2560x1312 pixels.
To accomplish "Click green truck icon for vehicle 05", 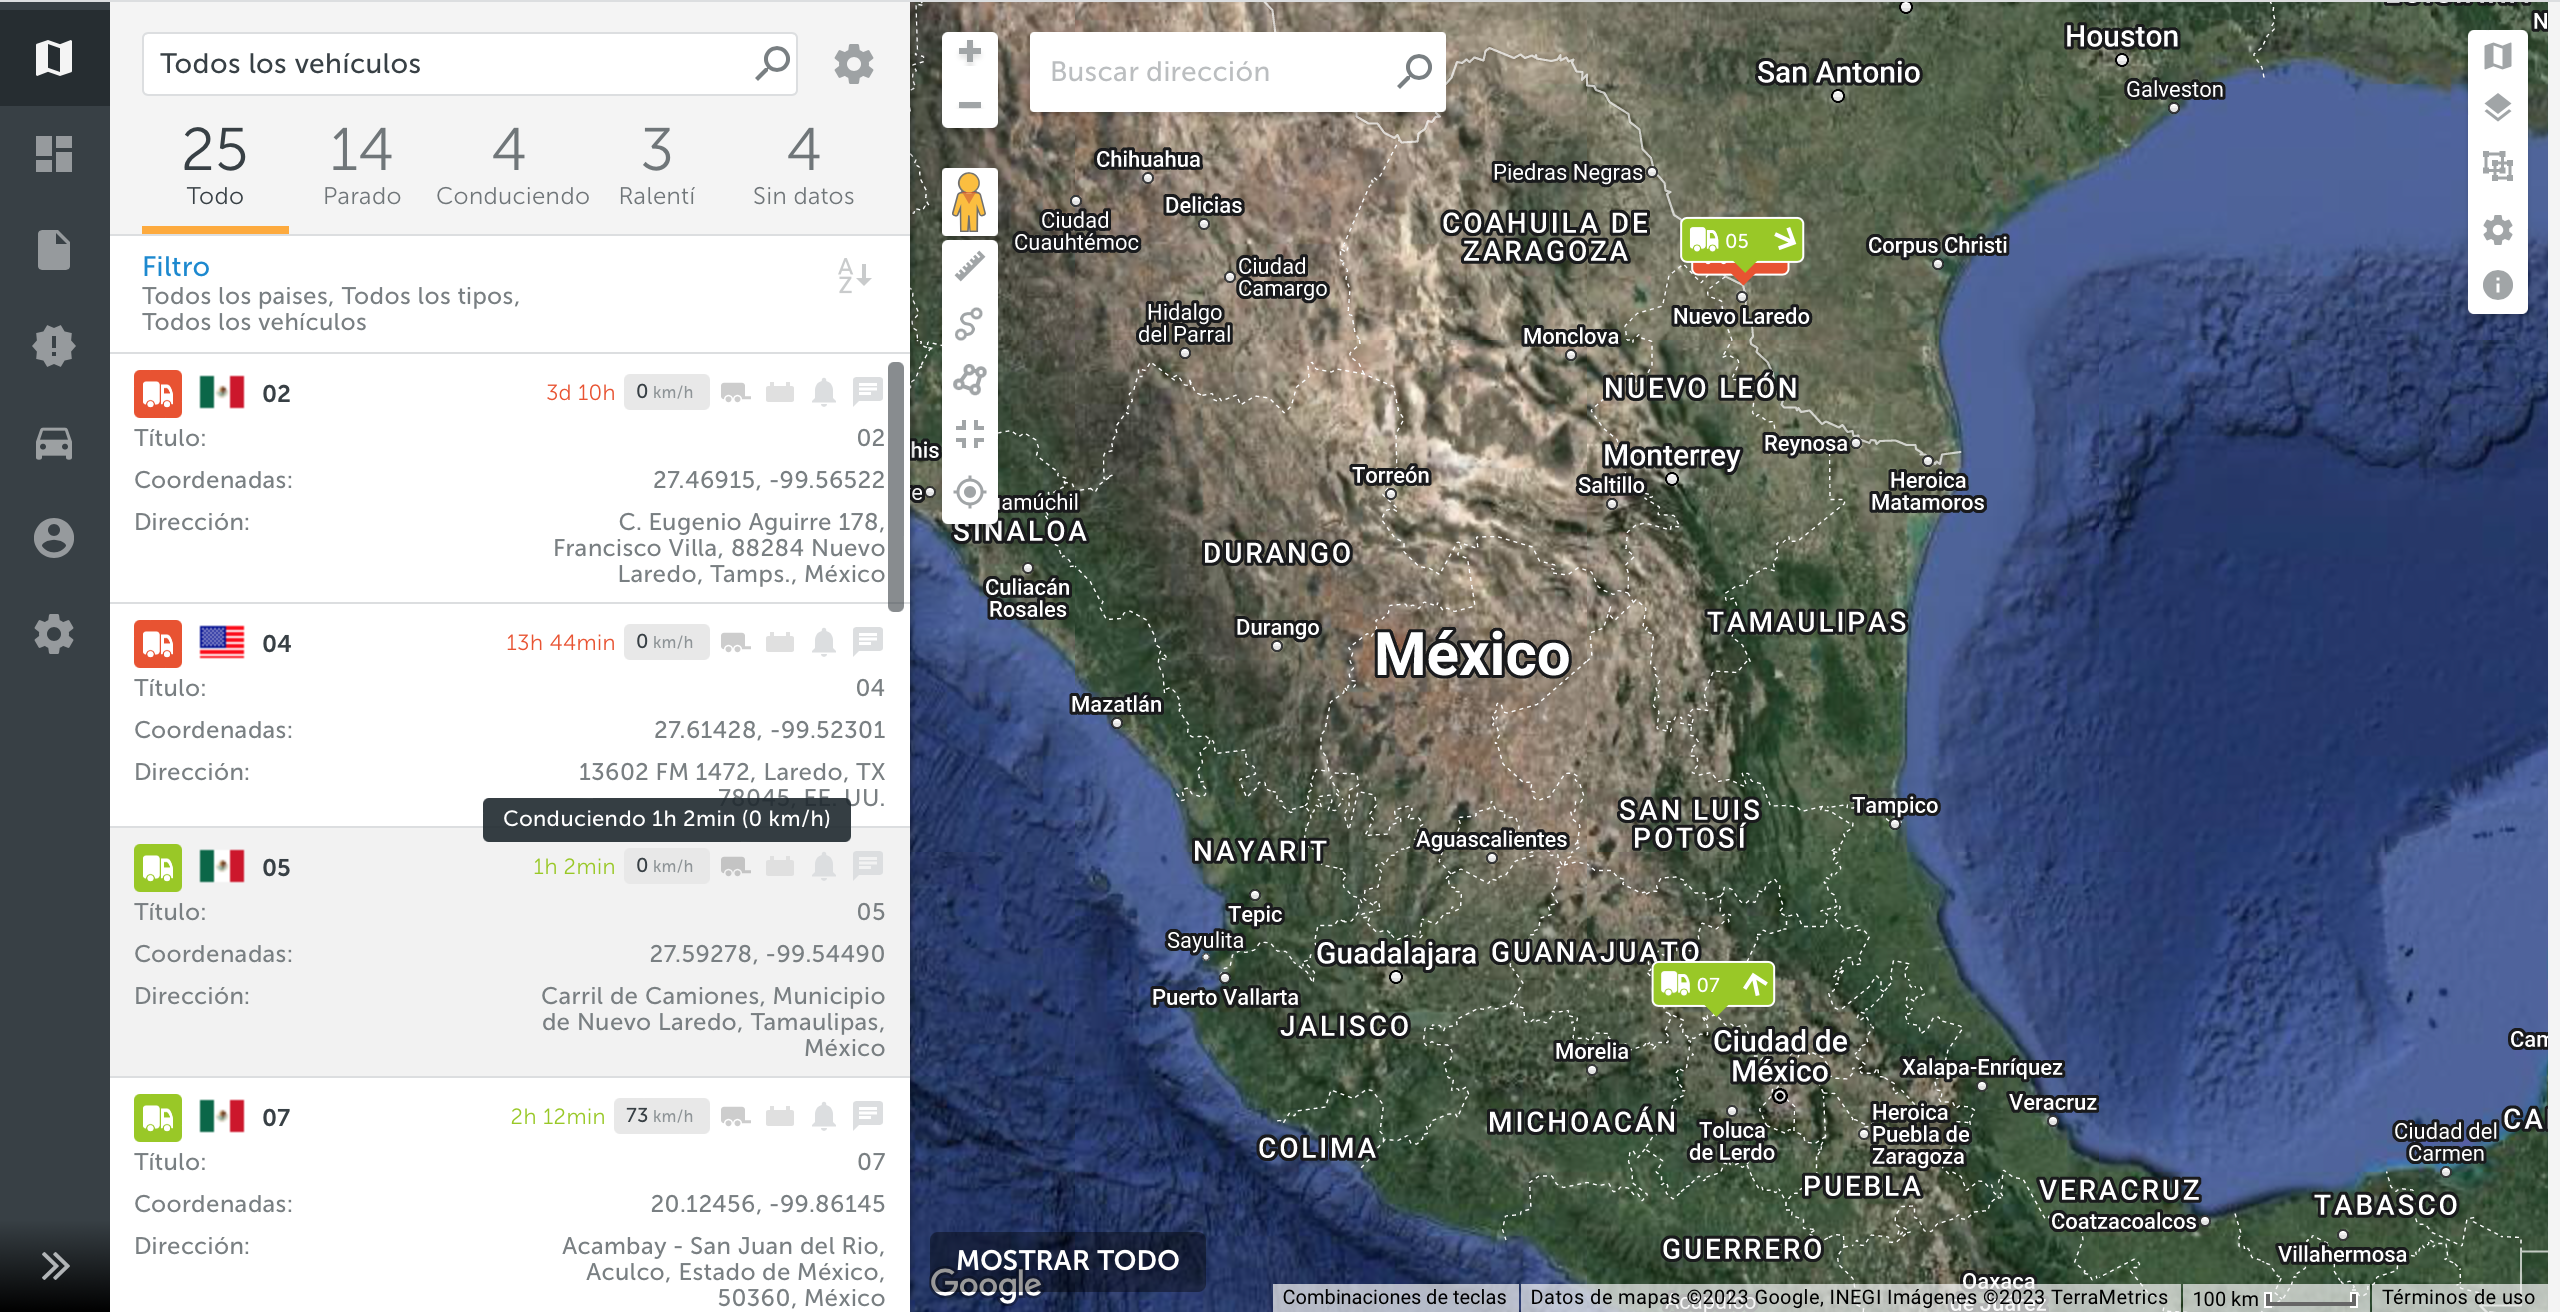I will 158,868.
